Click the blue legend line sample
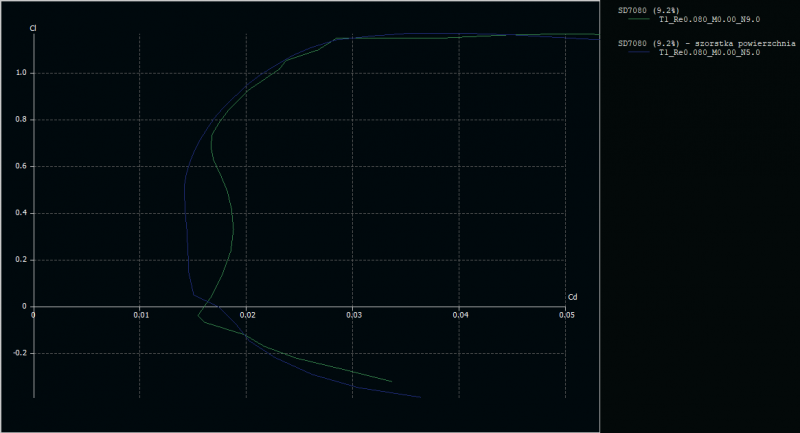Image resolution: width=800 pixels, height=433 pixels. pos(637,52)
